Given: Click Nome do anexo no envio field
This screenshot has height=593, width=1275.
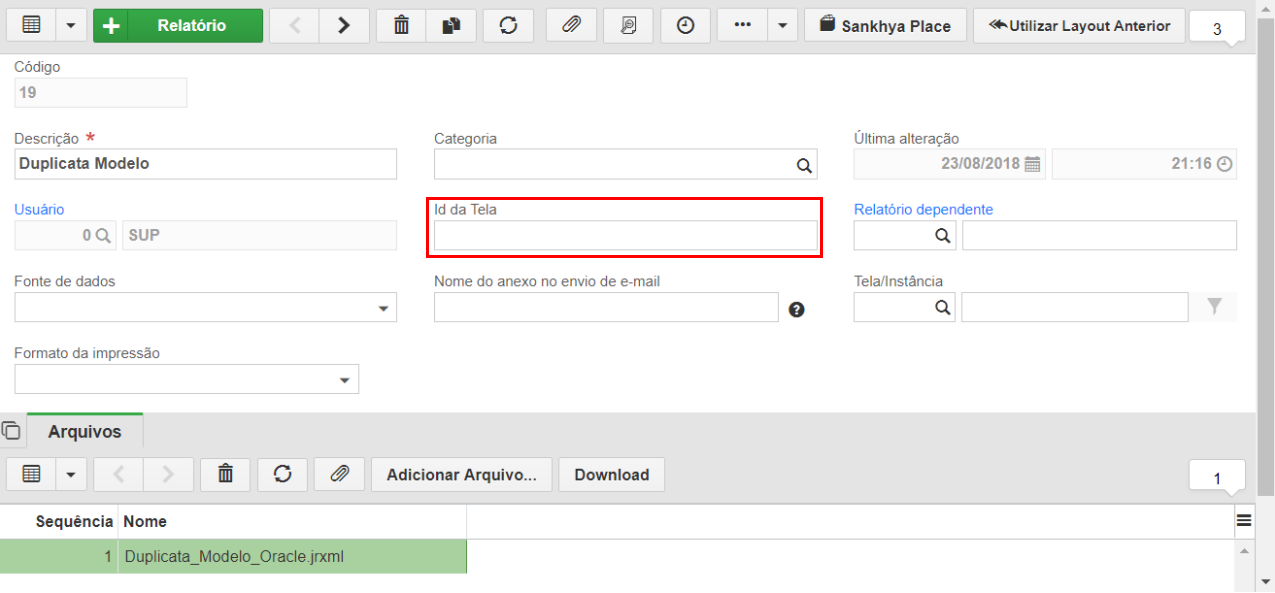Looking at the screenshot, I should click(x=606, y=308).
